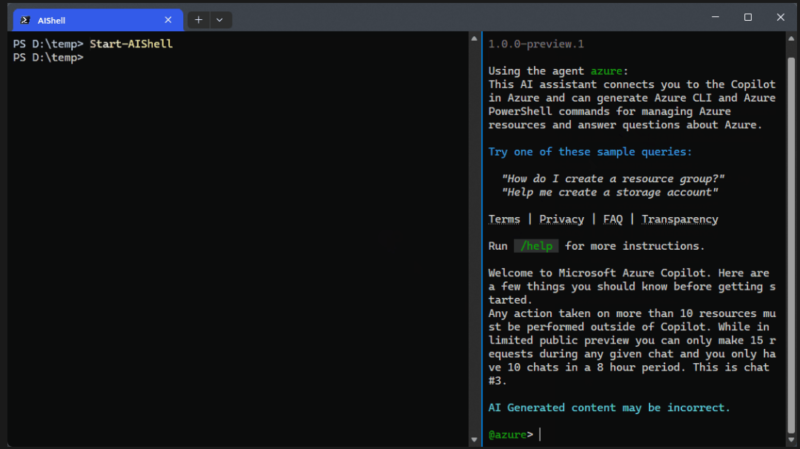Click the PowerShell icon on AIShell tab
The width and height of the screenshot is (800, 449).
(24, 20)
